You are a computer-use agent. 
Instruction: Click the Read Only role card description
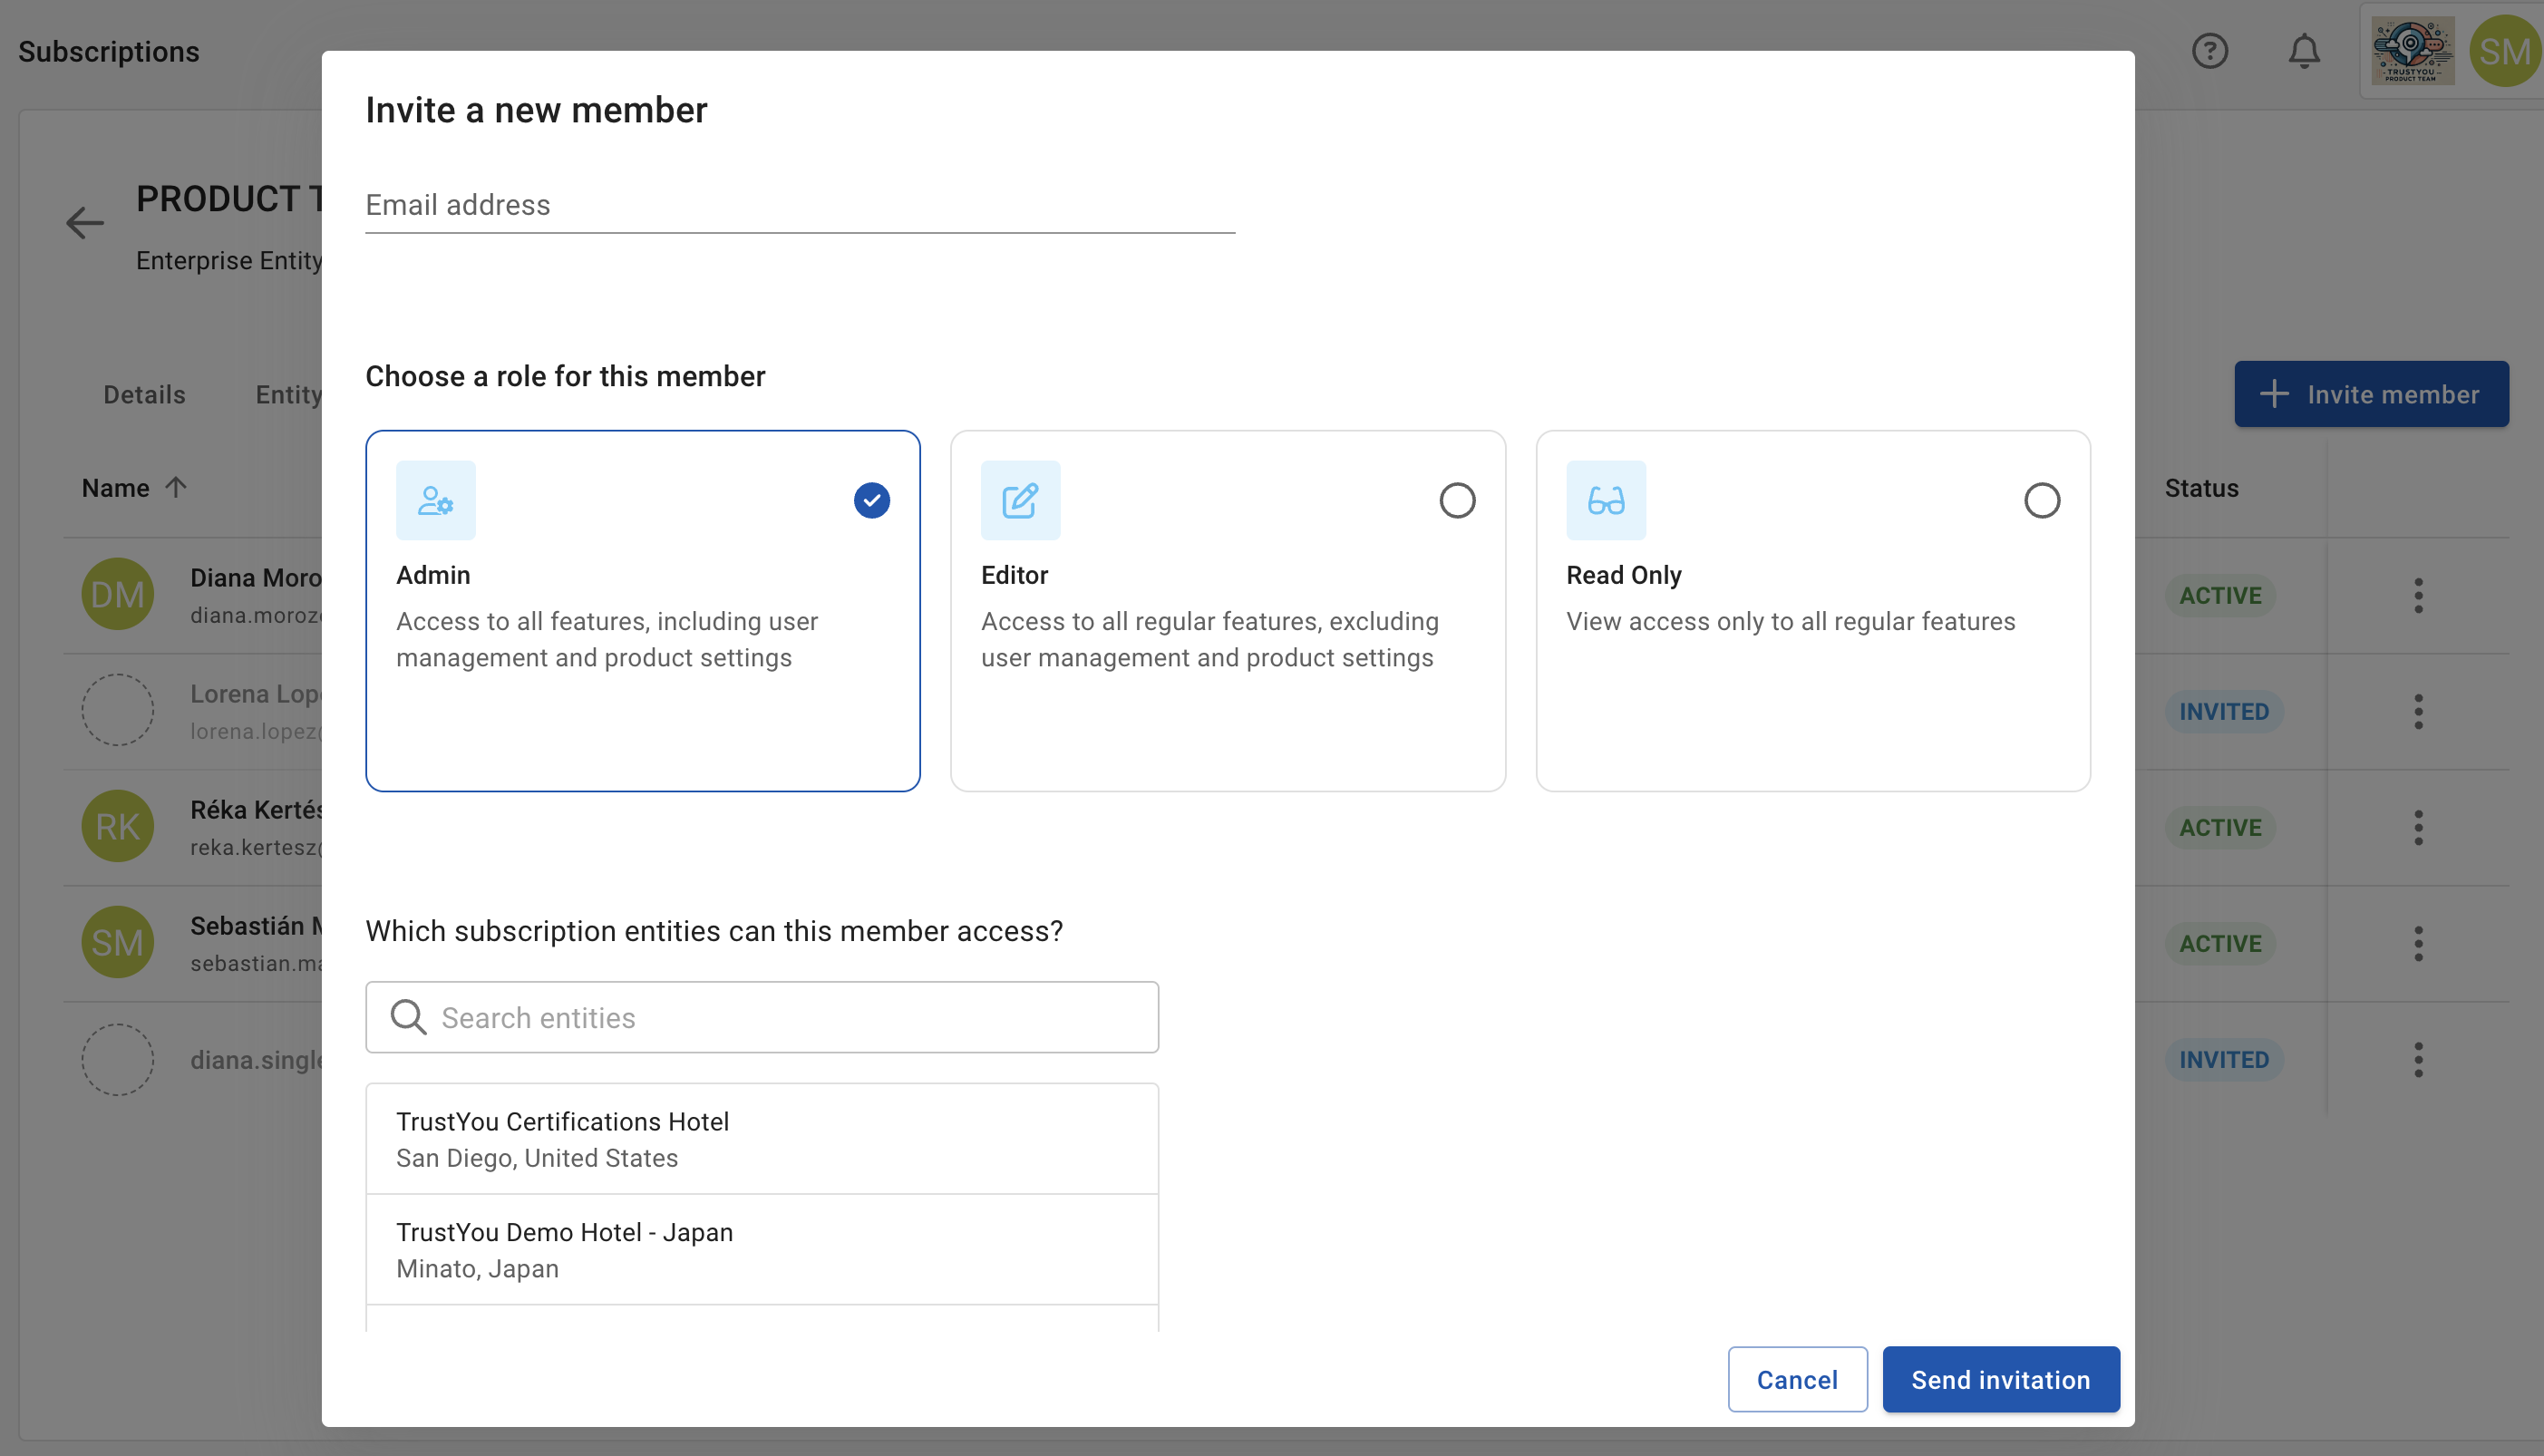[x=1791, y=621]
